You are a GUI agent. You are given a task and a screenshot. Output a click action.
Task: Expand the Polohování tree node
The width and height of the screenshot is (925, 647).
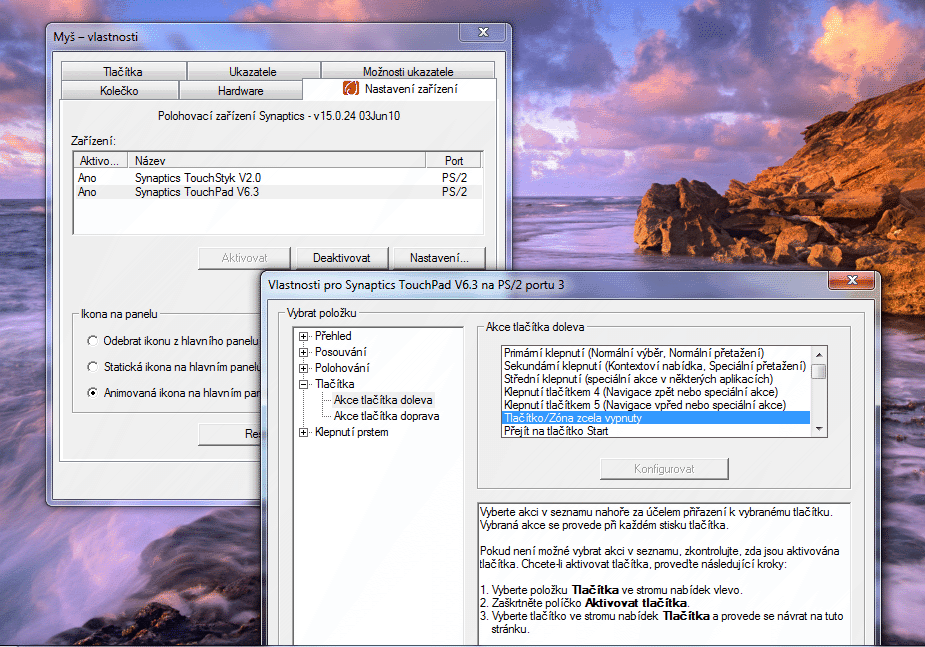coord(303,368)
